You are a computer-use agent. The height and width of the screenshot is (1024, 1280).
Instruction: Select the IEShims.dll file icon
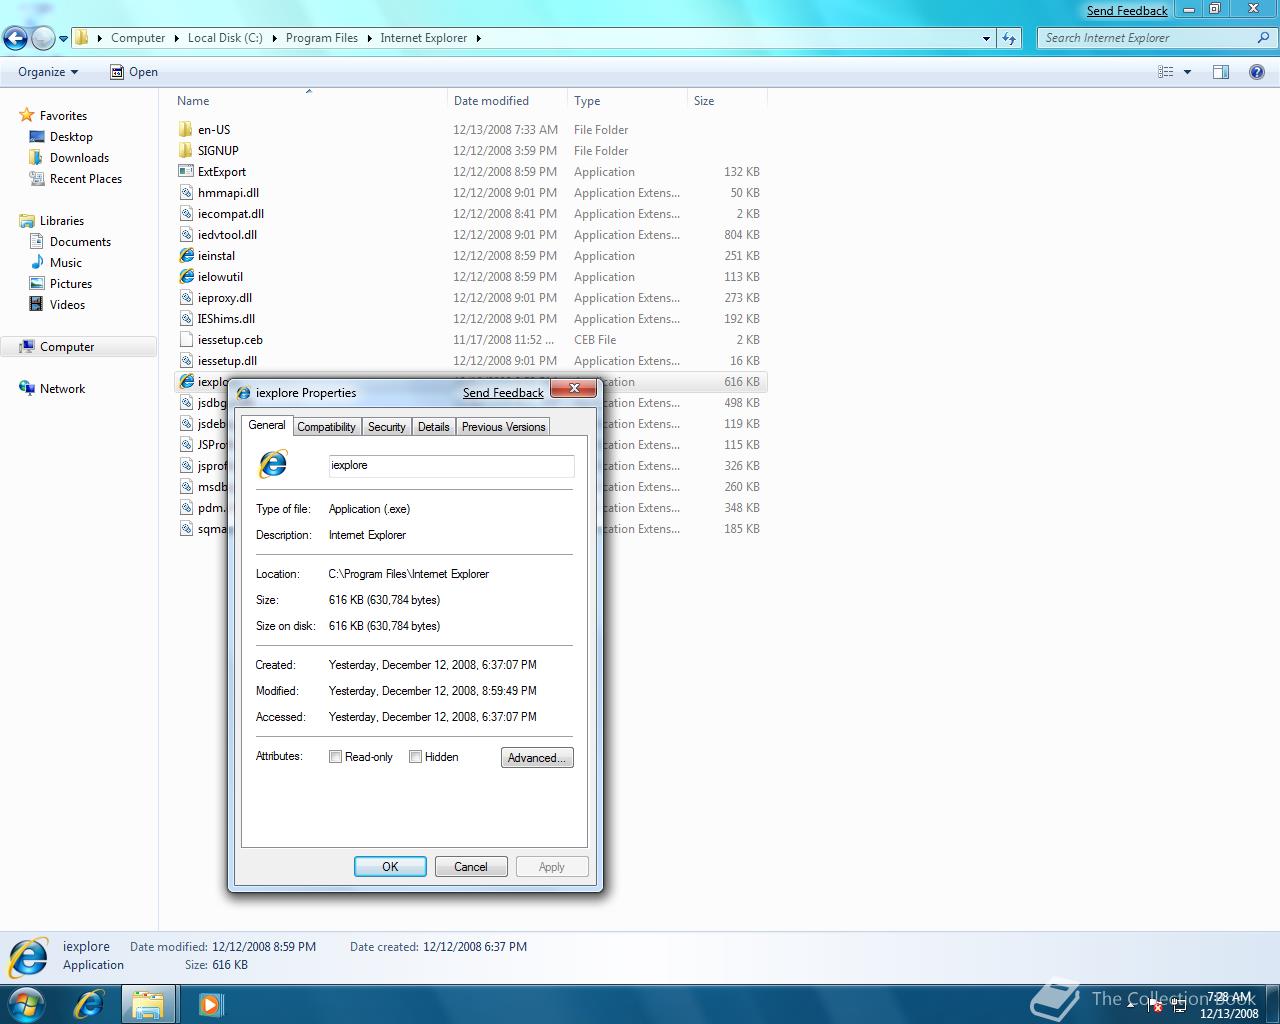(186, 319)
